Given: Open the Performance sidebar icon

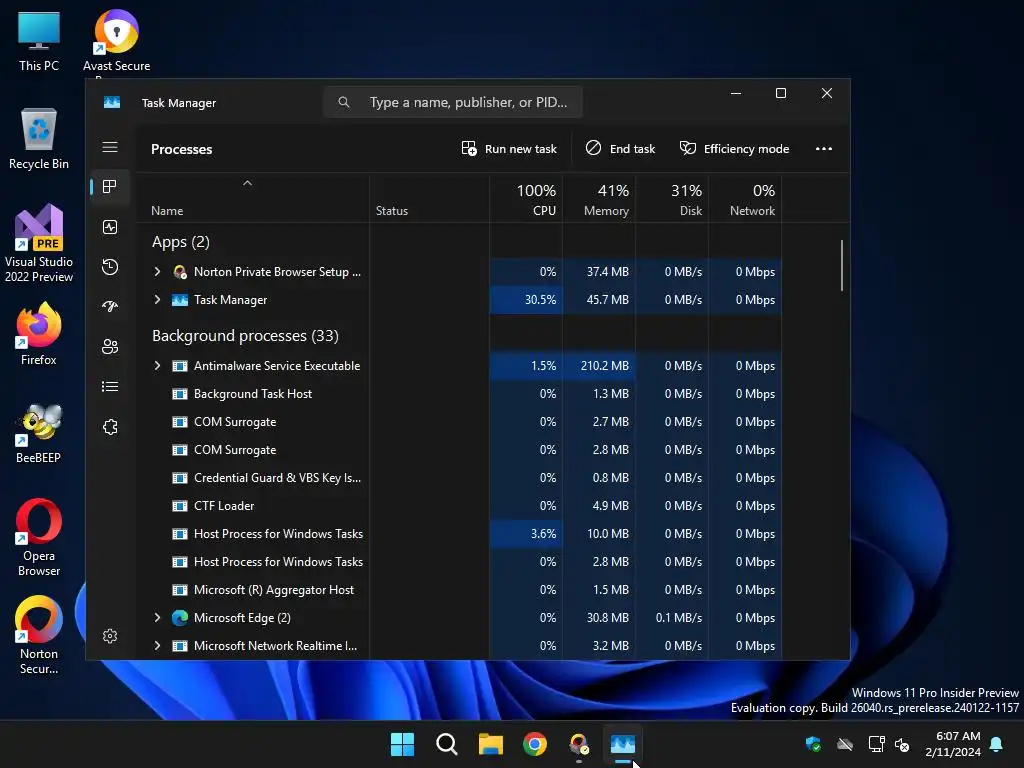Looking at the screenshot, I should click(110, 227).
